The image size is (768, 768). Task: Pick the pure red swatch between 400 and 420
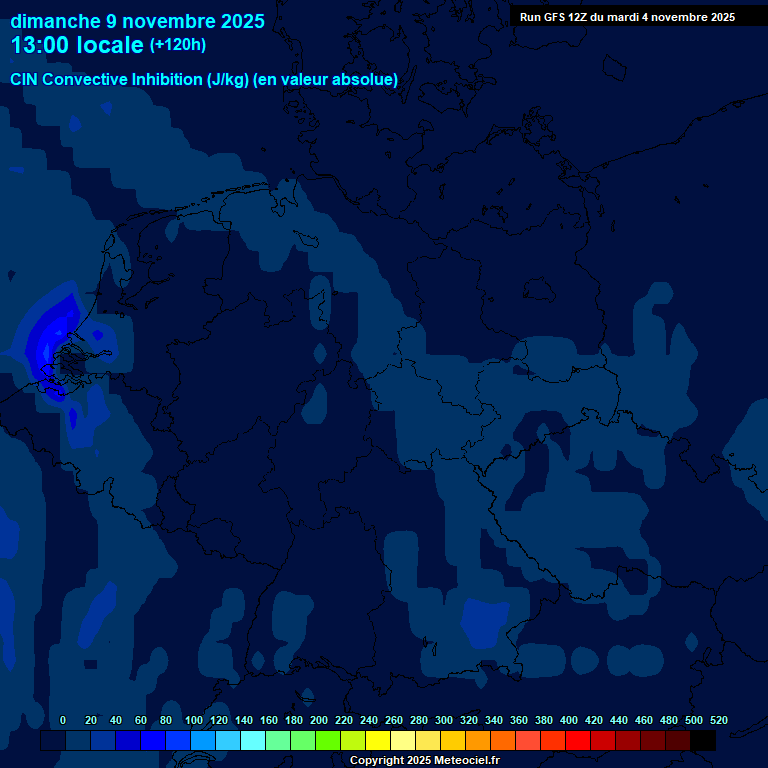pos(577,740)
